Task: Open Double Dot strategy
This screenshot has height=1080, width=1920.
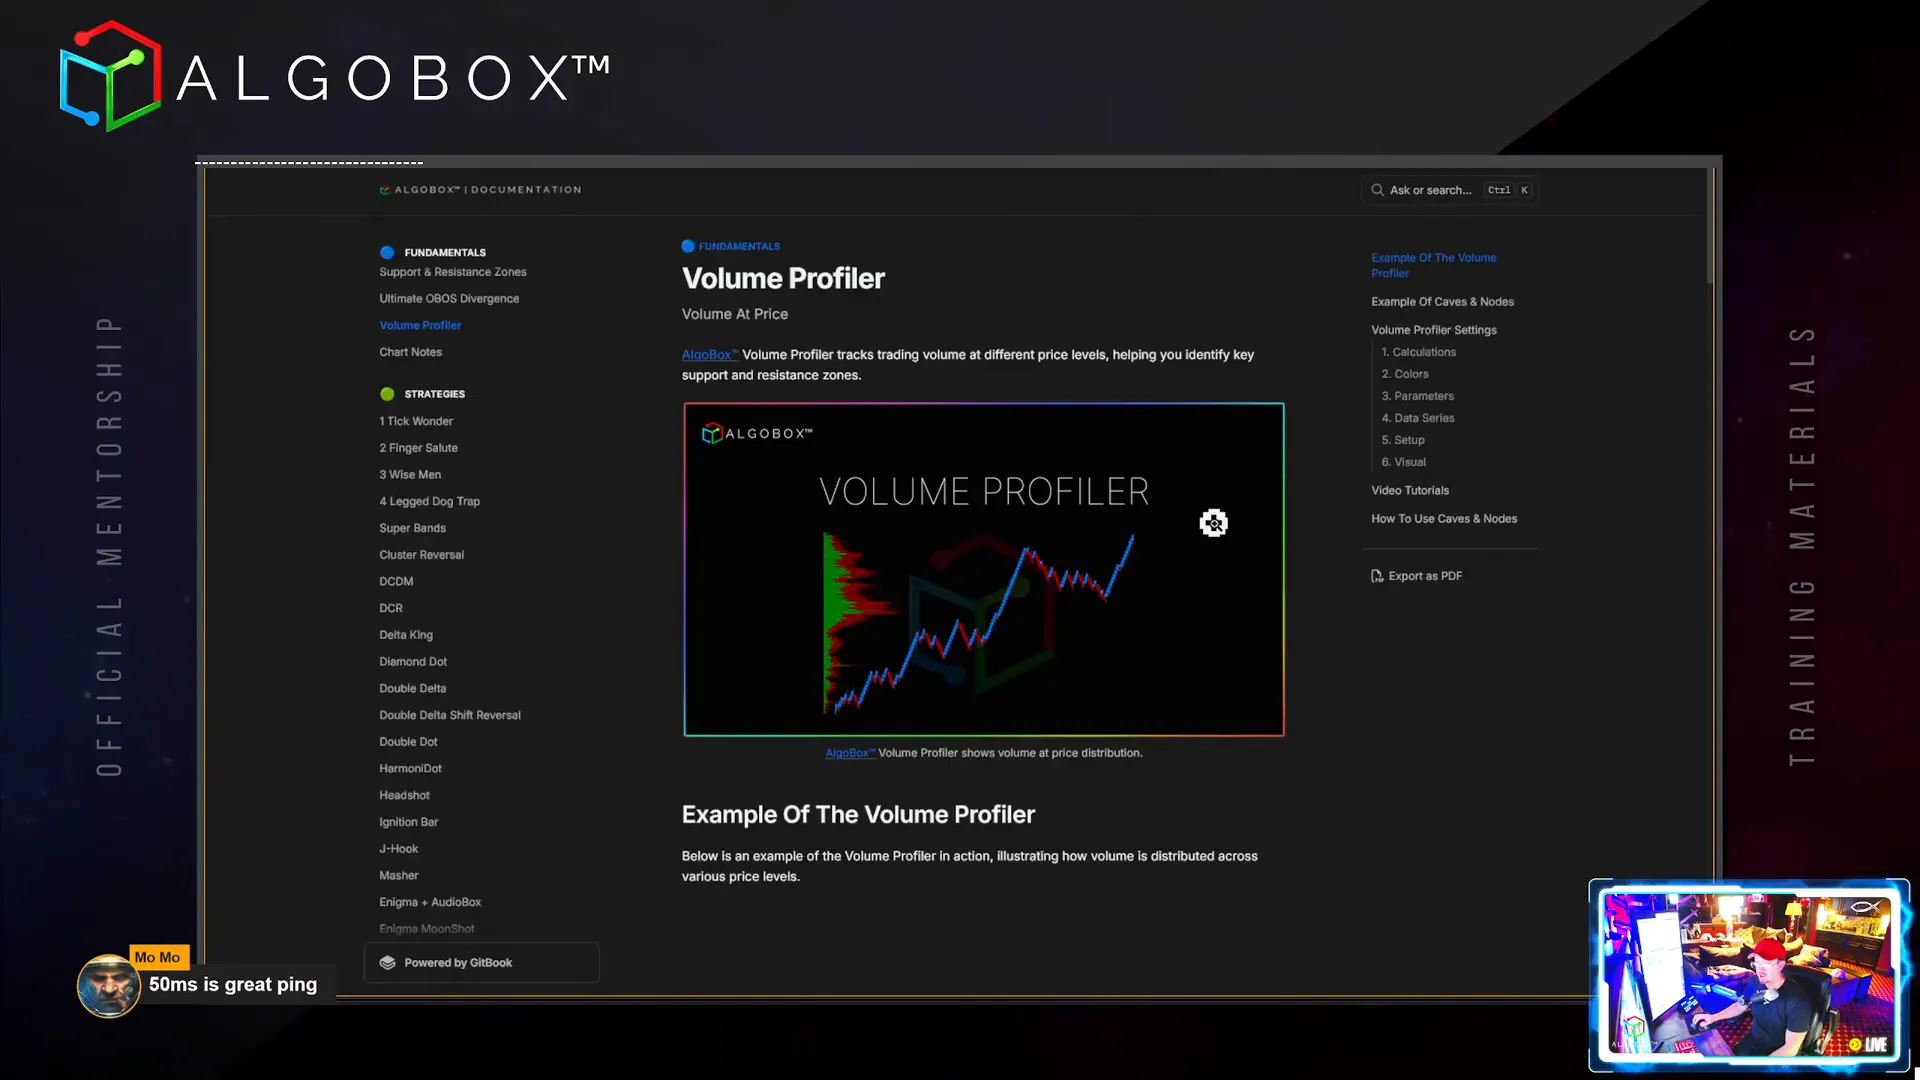Action: tap(408, 742)
